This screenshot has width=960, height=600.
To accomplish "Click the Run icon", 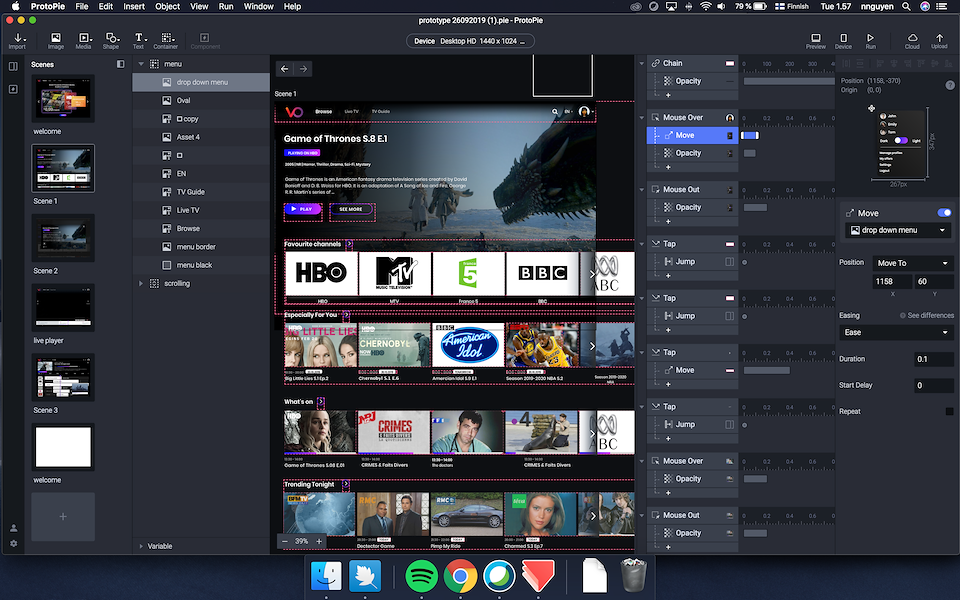I will pos(871,40).
